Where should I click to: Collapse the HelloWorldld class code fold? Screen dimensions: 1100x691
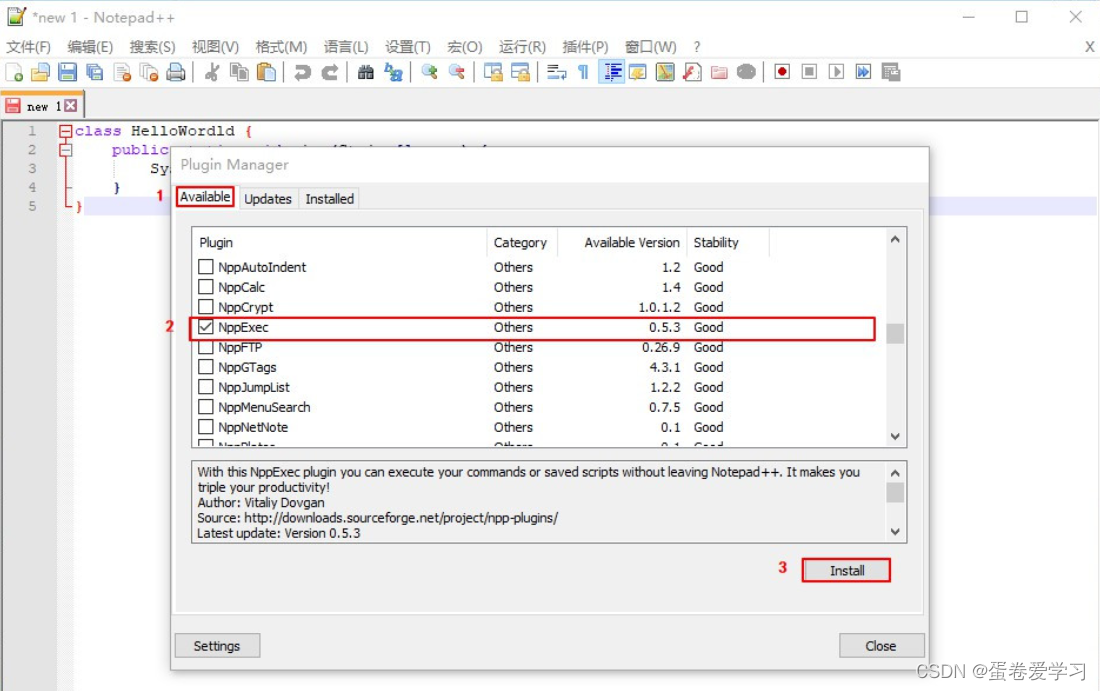[x=64, y=130]
